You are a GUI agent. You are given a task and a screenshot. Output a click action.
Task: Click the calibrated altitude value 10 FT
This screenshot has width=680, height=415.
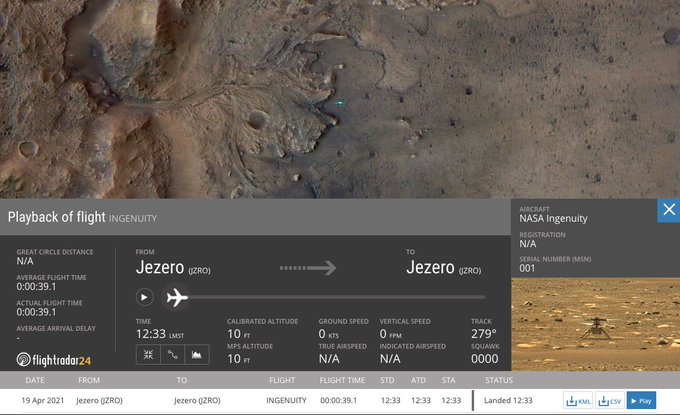[x=239, y=334]
